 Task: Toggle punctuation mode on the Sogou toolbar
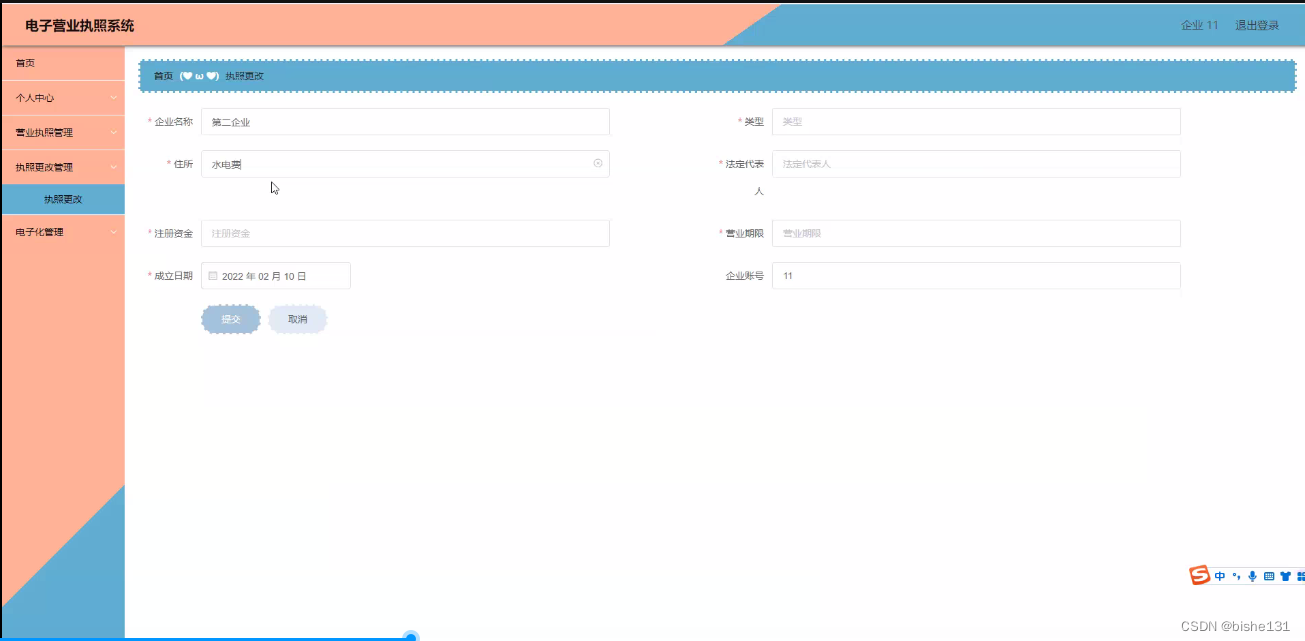(1238, 575)
